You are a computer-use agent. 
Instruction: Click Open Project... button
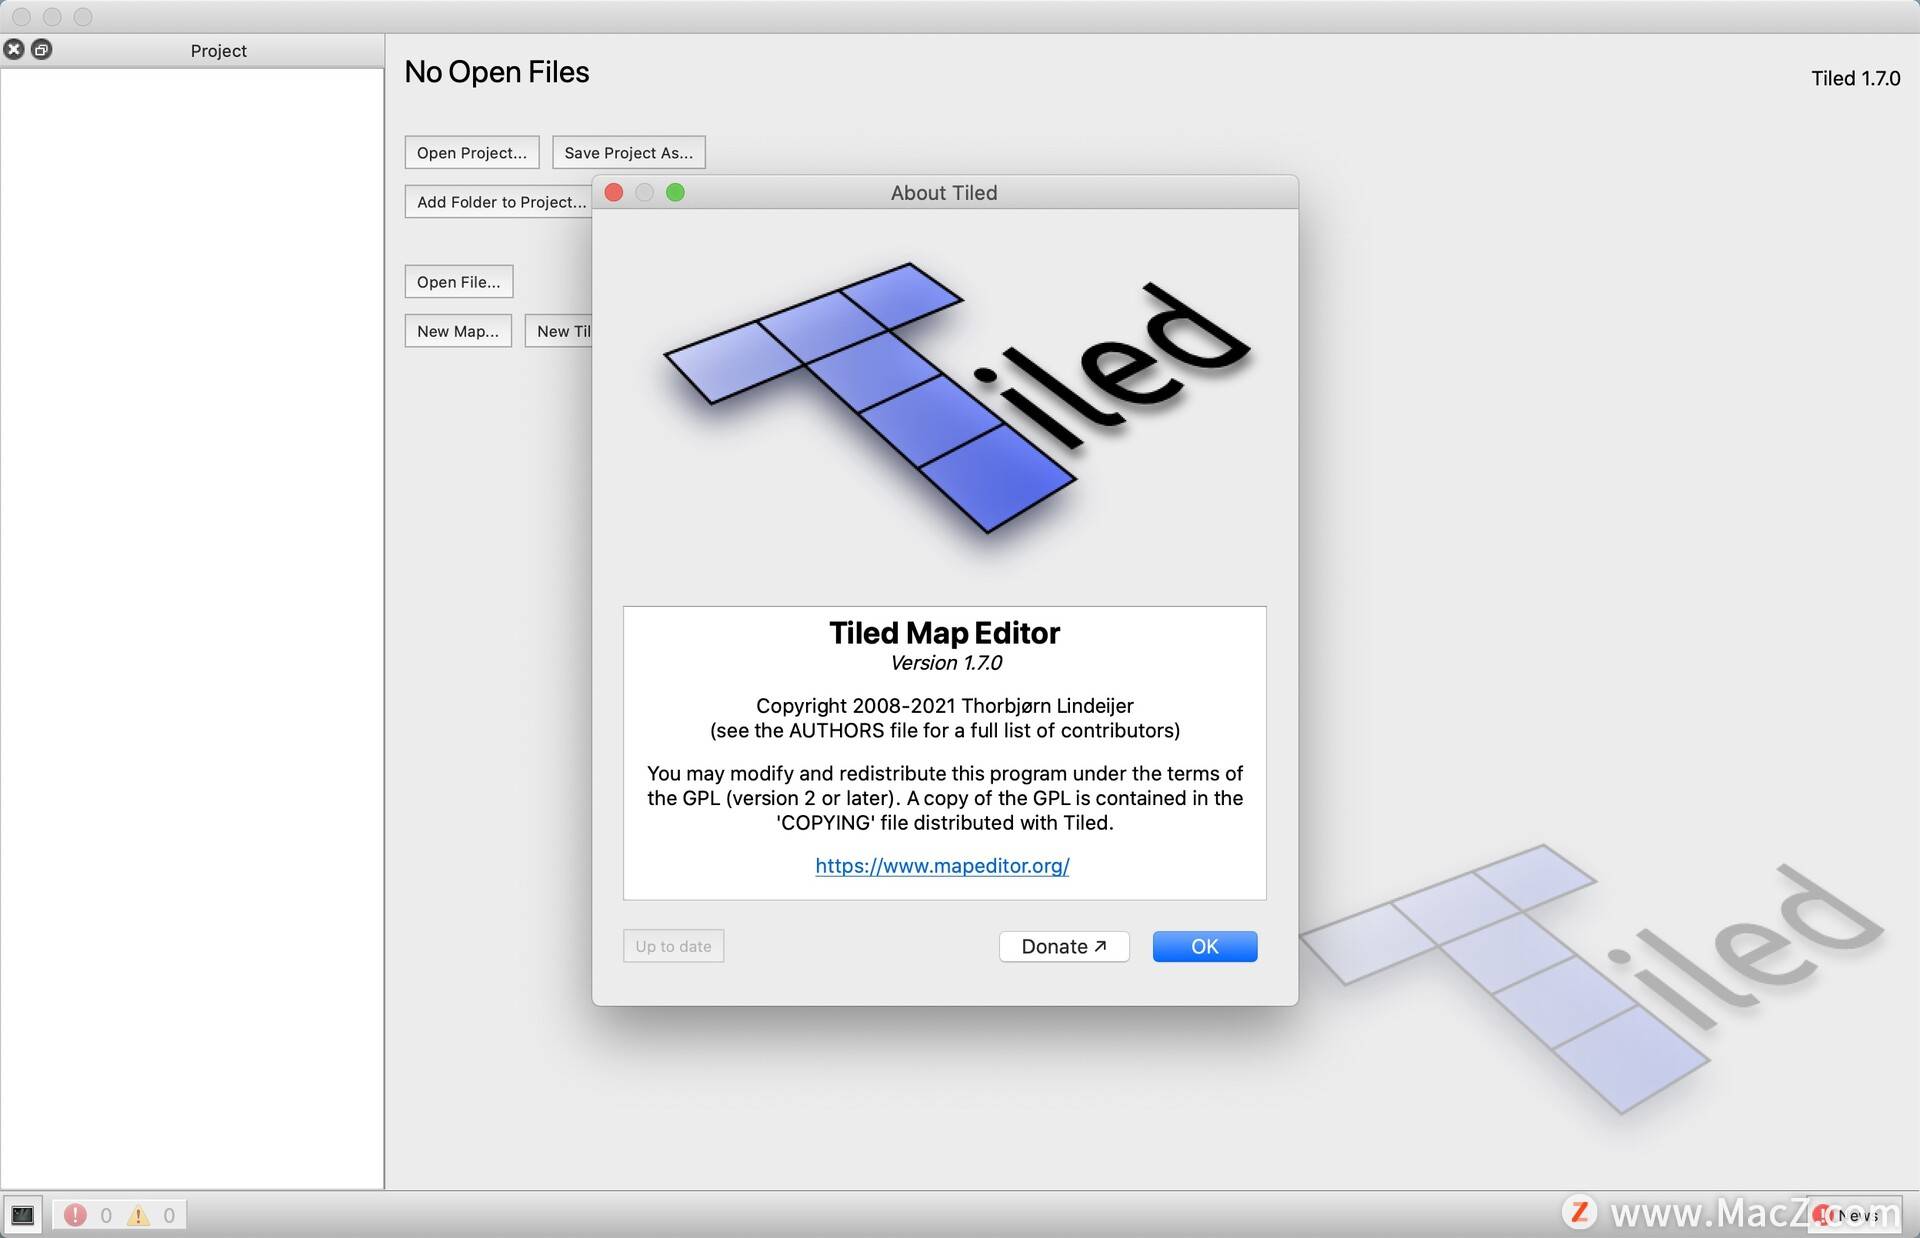[471, 152]
